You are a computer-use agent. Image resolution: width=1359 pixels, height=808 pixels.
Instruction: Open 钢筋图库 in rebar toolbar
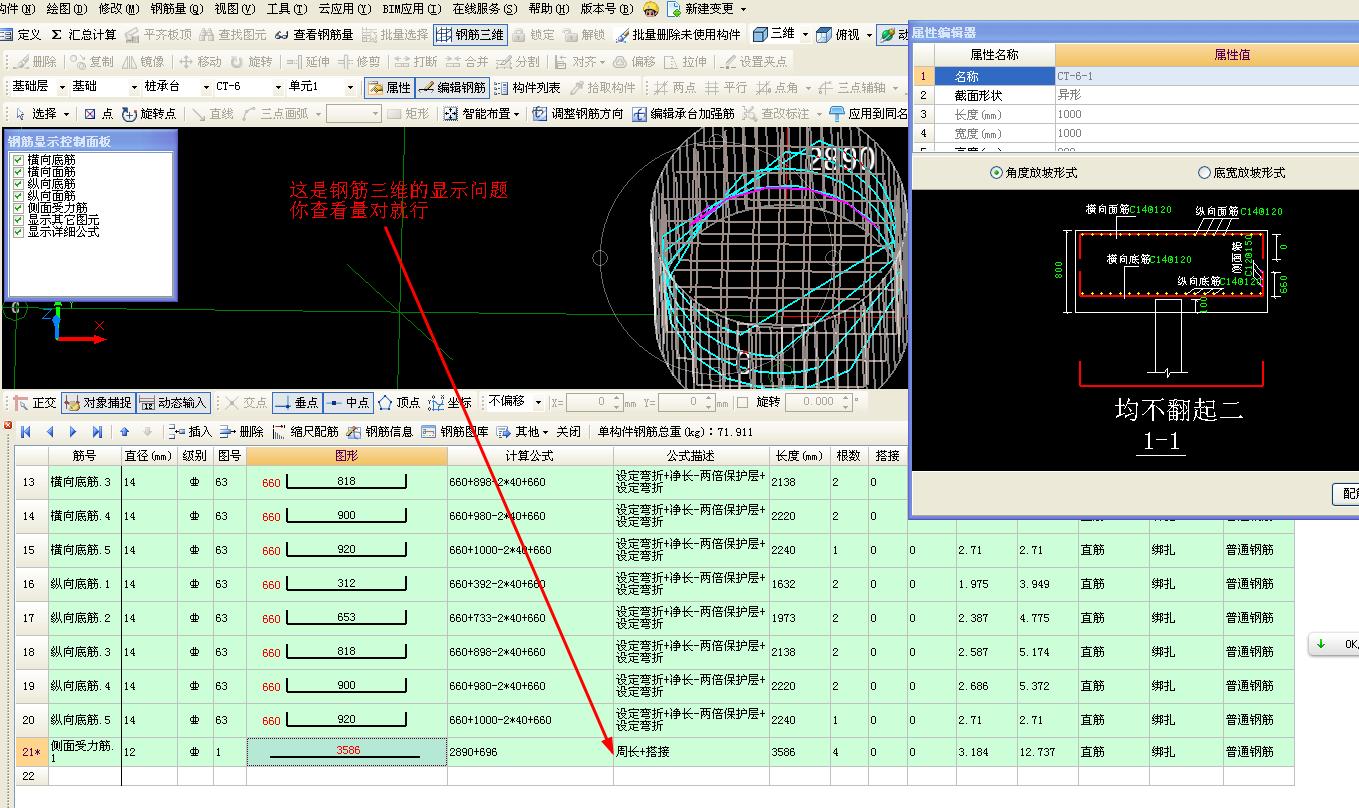[455, 432]
